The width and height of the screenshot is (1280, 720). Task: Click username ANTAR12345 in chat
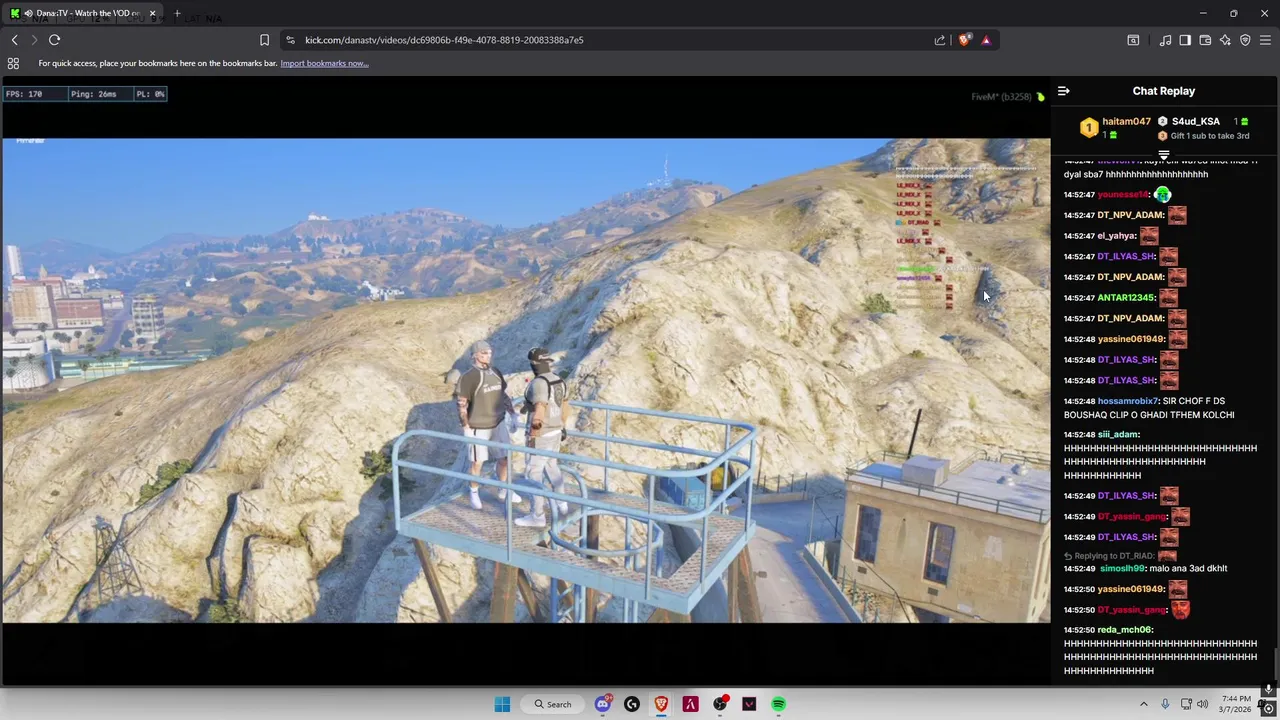coord(1126,298)
